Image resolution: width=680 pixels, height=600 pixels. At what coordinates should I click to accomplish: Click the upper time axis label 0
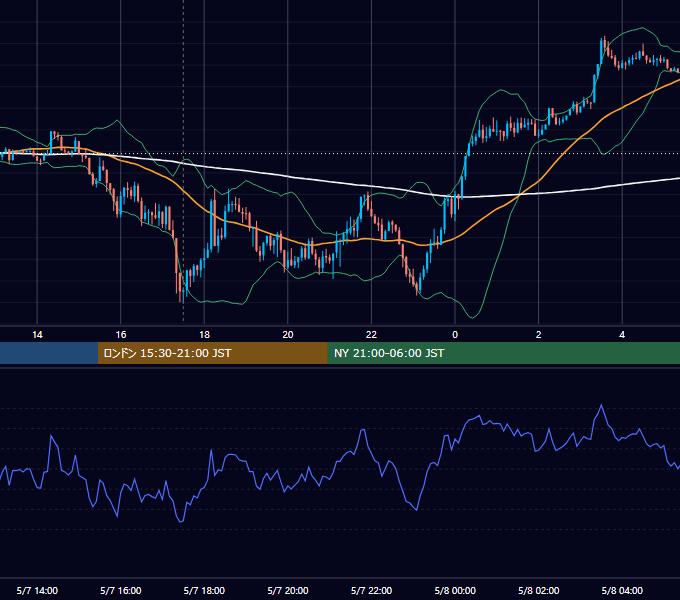click(455, 335)
